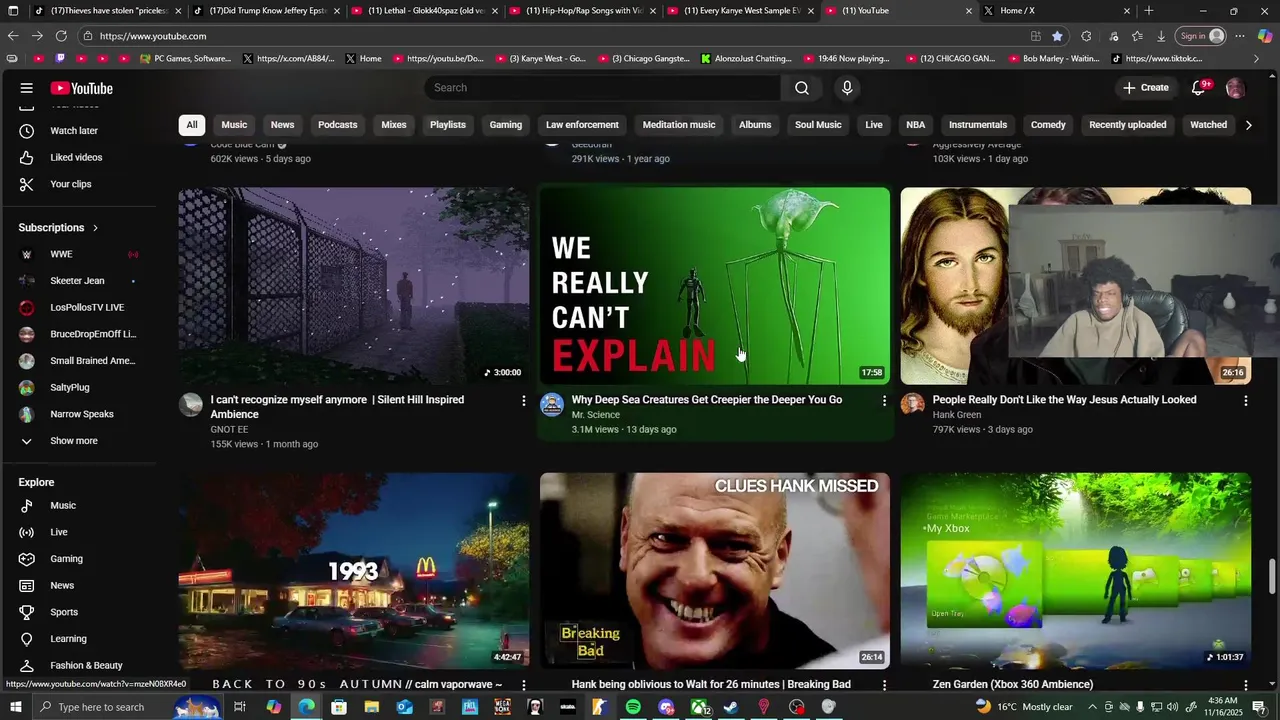Open YouTube notifications bell
This screenshot has height=720, width=1280.
point(1198,88)
